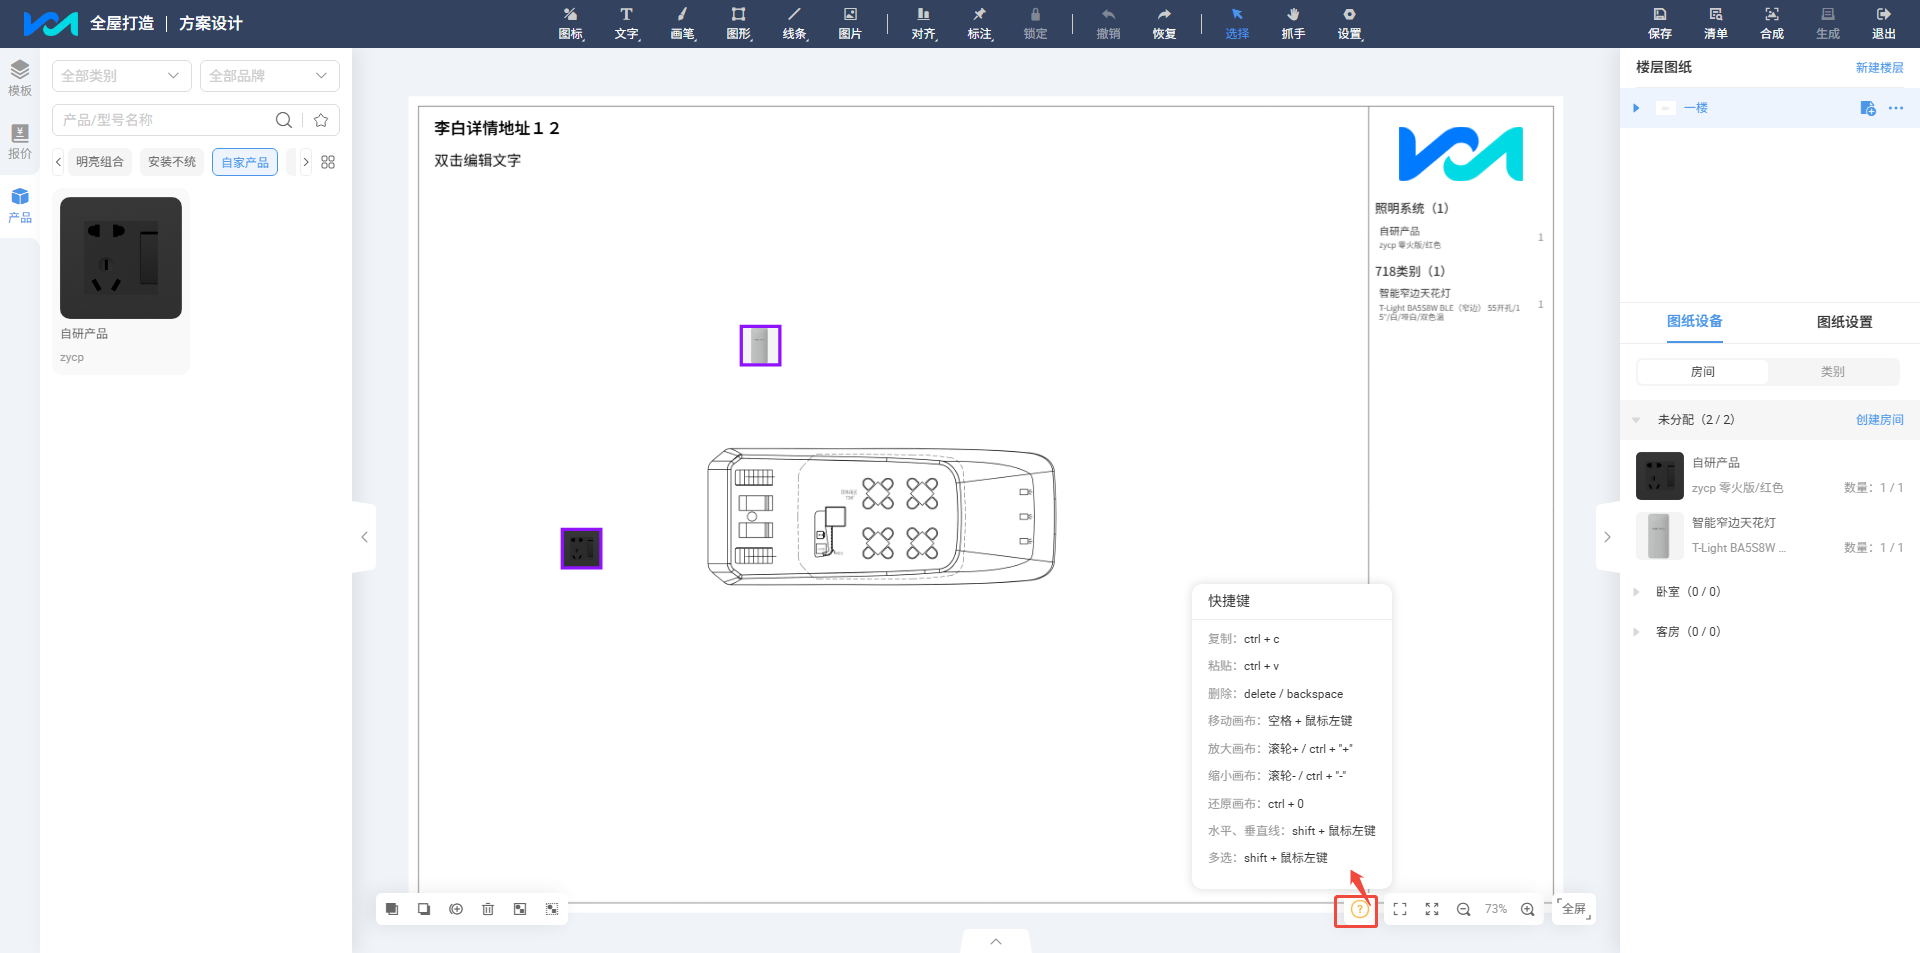Expand the bottom panel chevron
This screenshot has width=1920, height=953.
996,941
